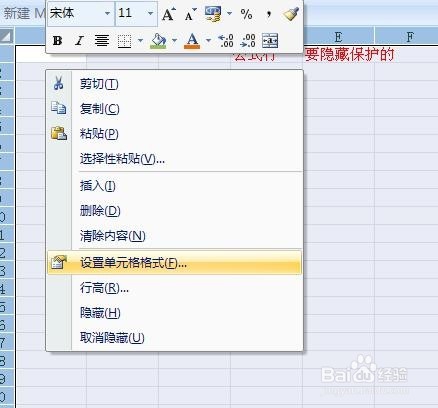Viewport: 438px width, 408px height.
Task: Increase decimal places button
Action: tap(226, 41)
